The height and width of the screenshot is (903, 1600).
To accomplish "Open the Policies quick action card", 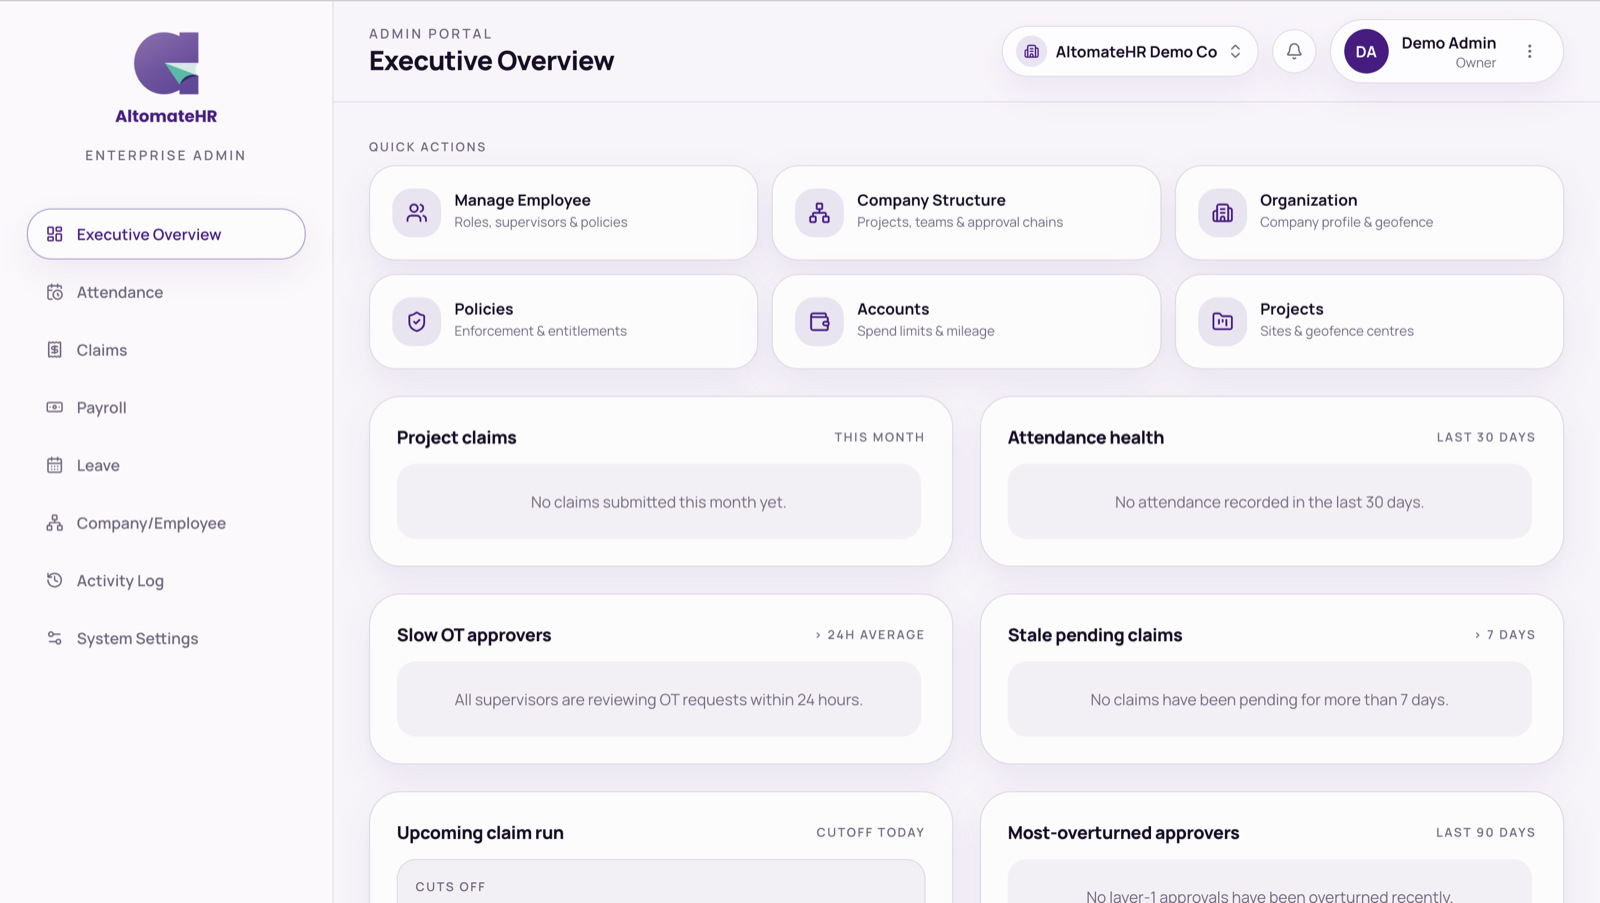I will tap(563, 321).
